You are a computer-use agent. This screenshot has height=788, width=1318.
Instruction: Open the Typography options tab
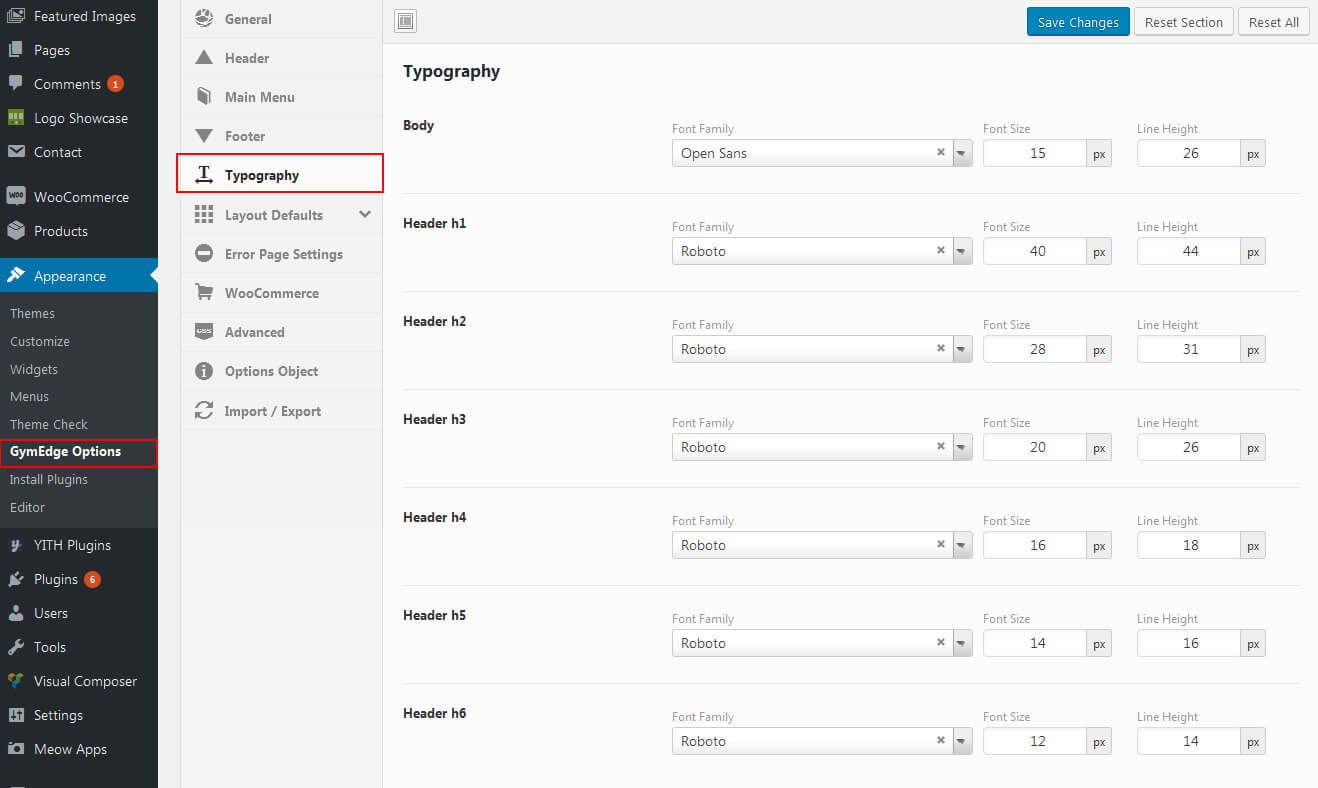(280, 175)
